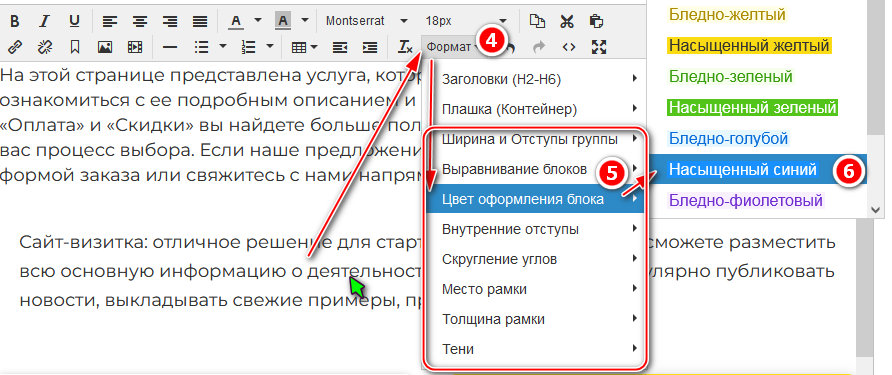Paste with the clipboard icon
The height and width of the screenshot is (375, 892).
[x=596, y=22]
